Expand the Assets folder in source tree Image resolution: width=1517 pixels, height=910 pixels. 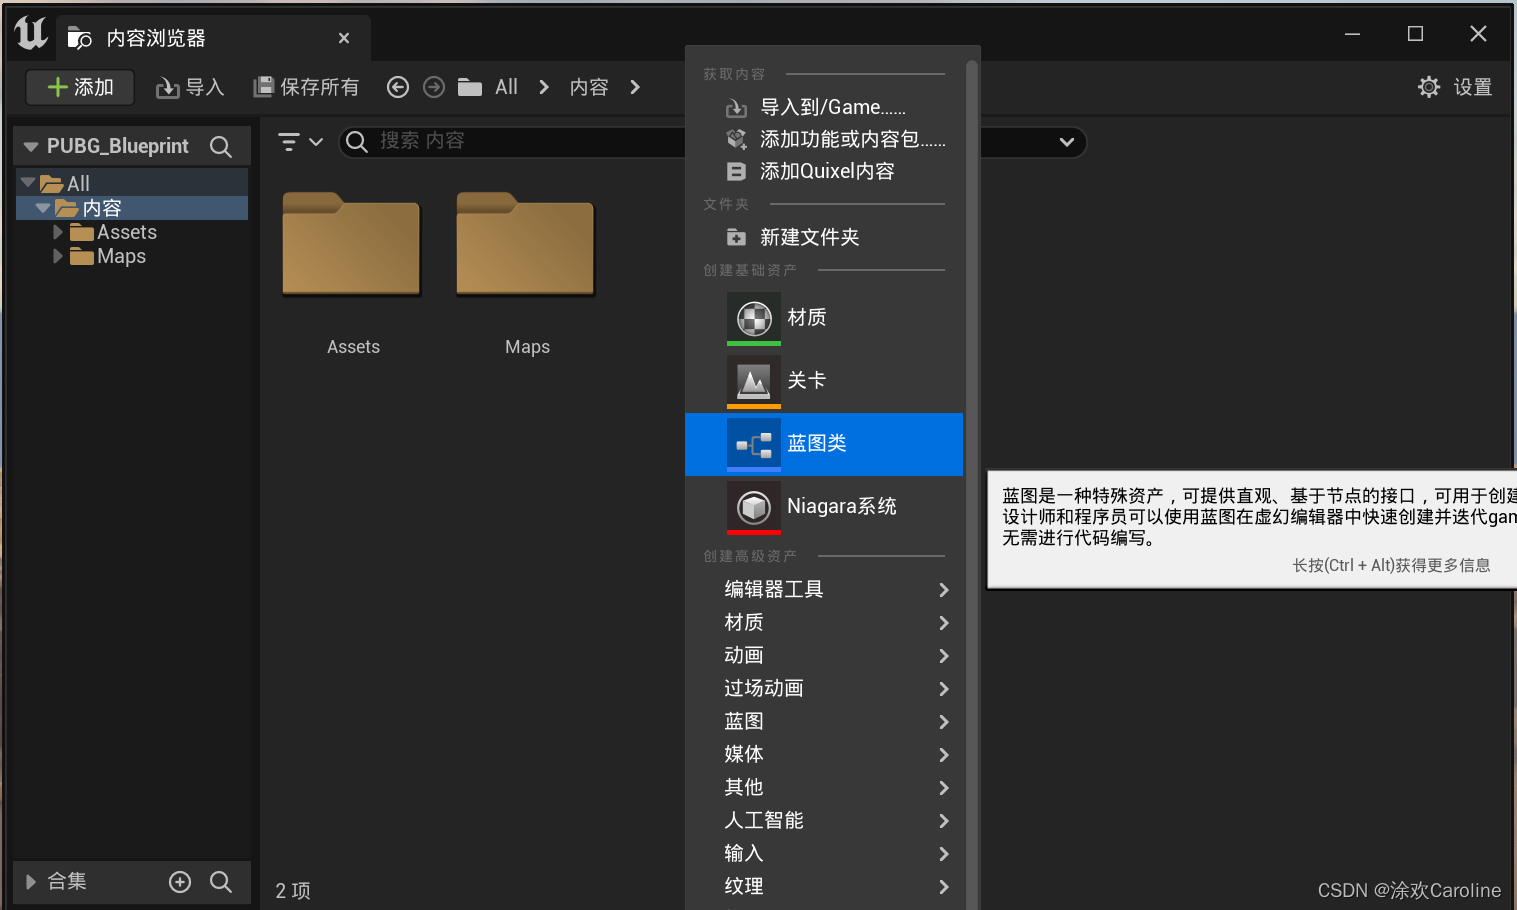tap(59, 231)
